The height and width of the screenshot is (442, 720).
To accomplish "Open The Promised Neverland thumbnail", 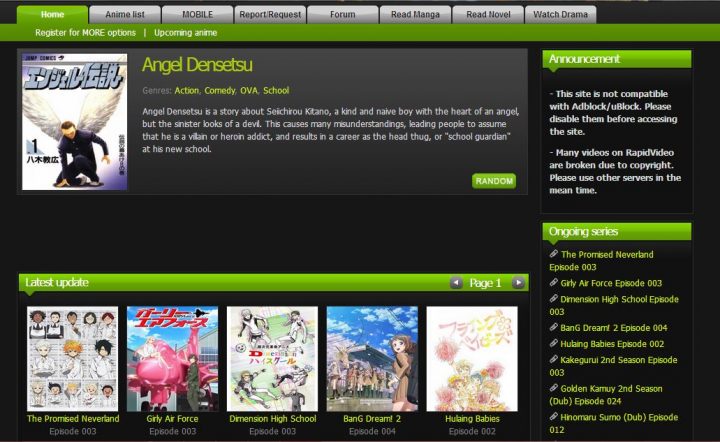I will (x=73, y=359).
